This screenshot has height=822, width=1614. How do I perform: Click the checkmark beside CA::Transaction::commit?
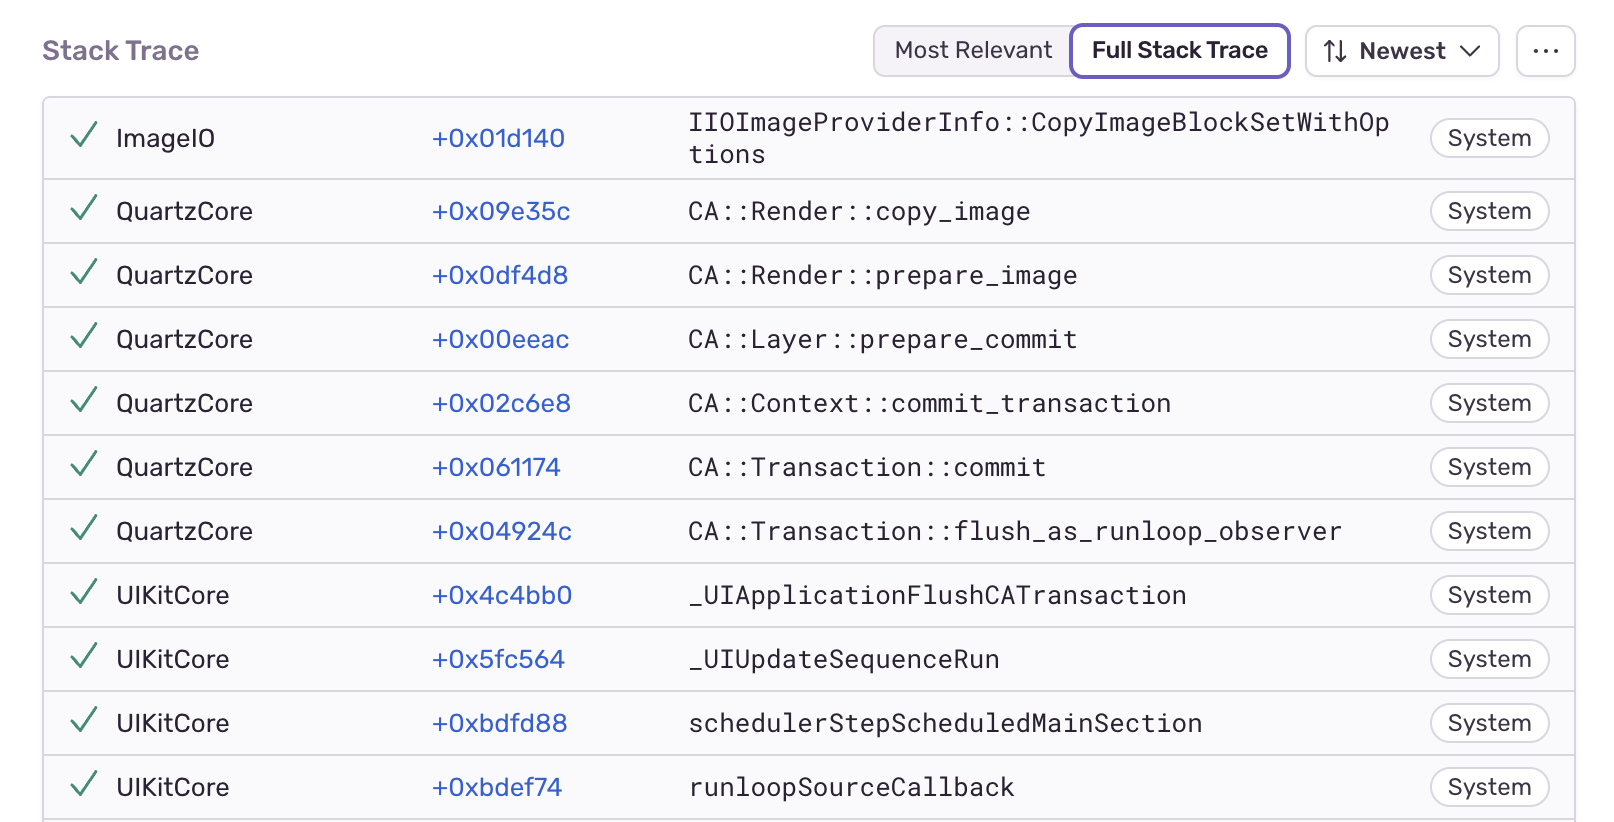83,466
